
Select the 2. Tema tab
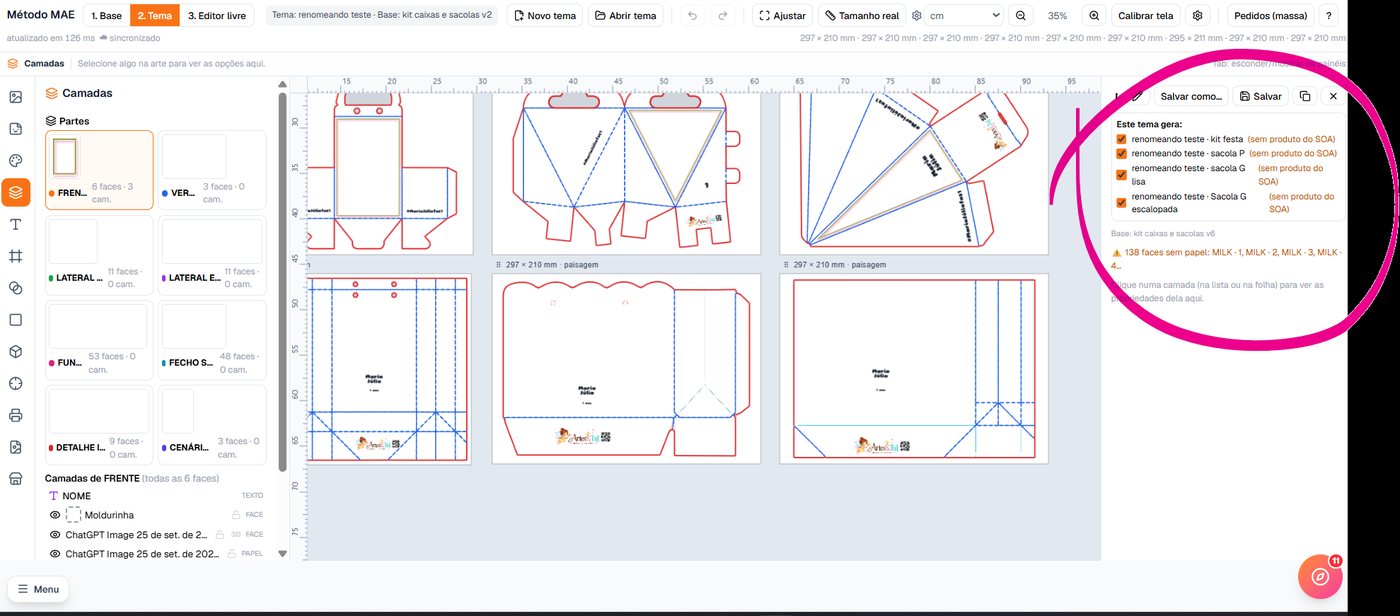[x=154, y=16]
